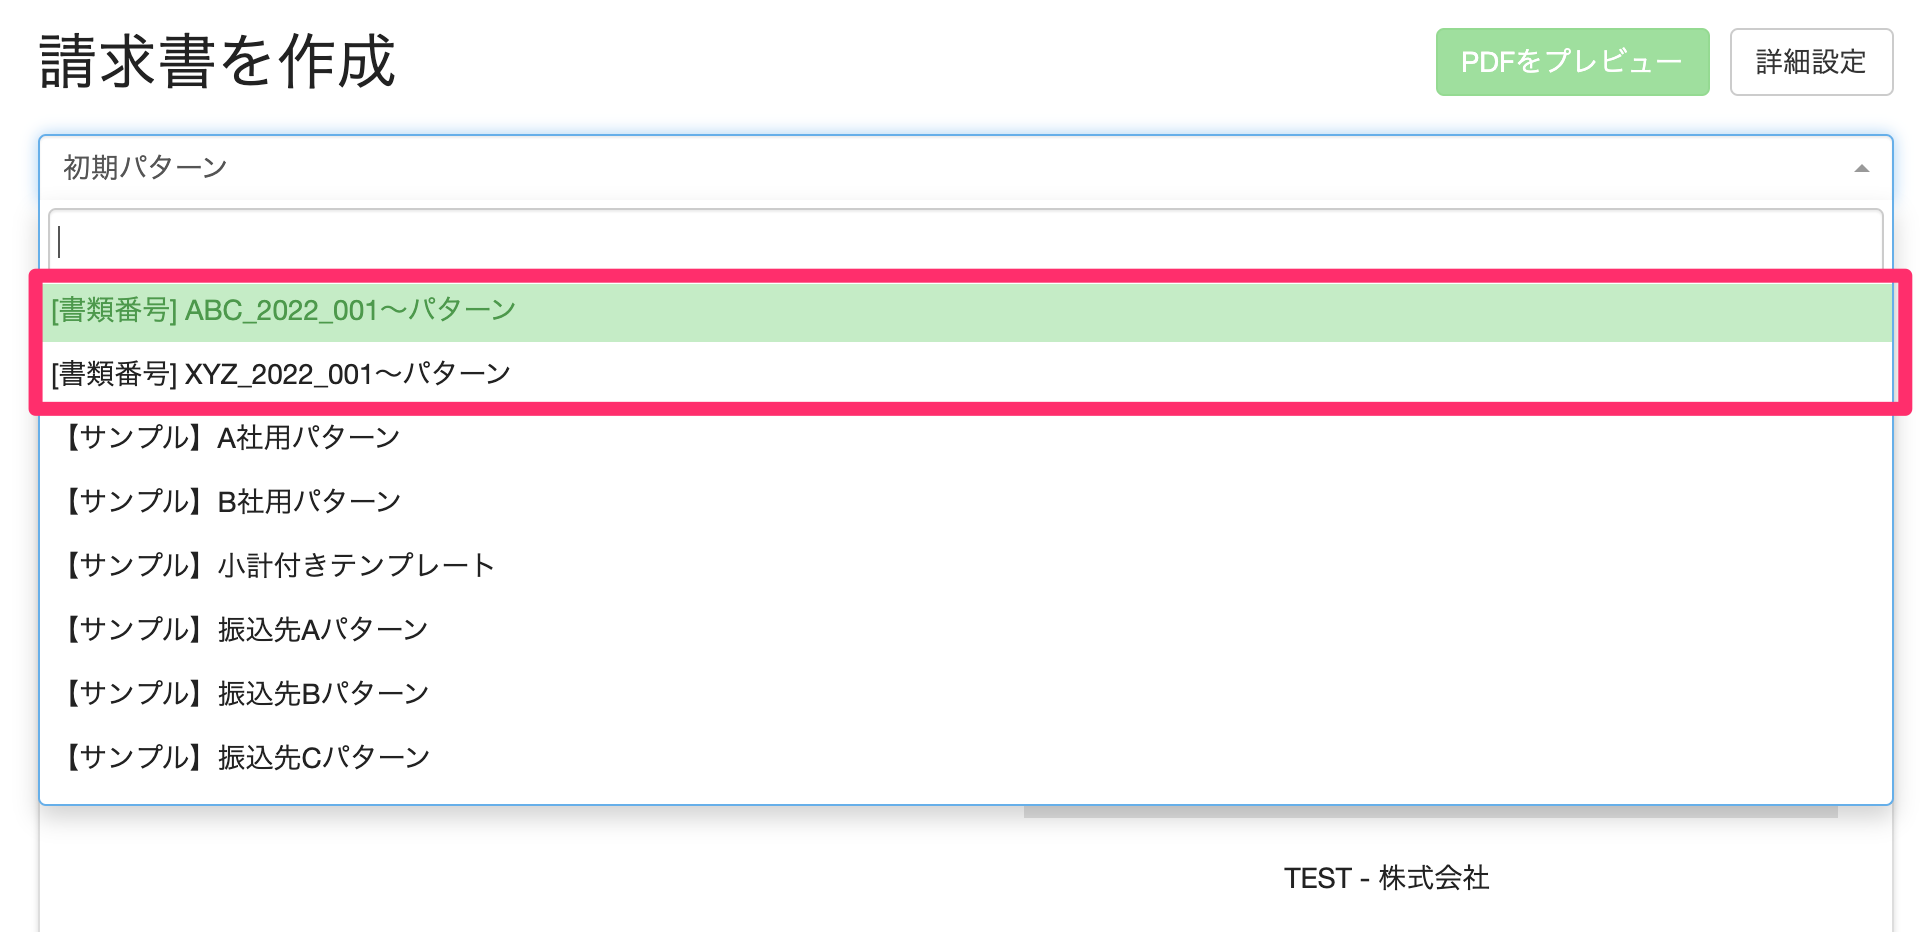Click the PDFをプレビュー button
1926x932 pixels.
1572,62
